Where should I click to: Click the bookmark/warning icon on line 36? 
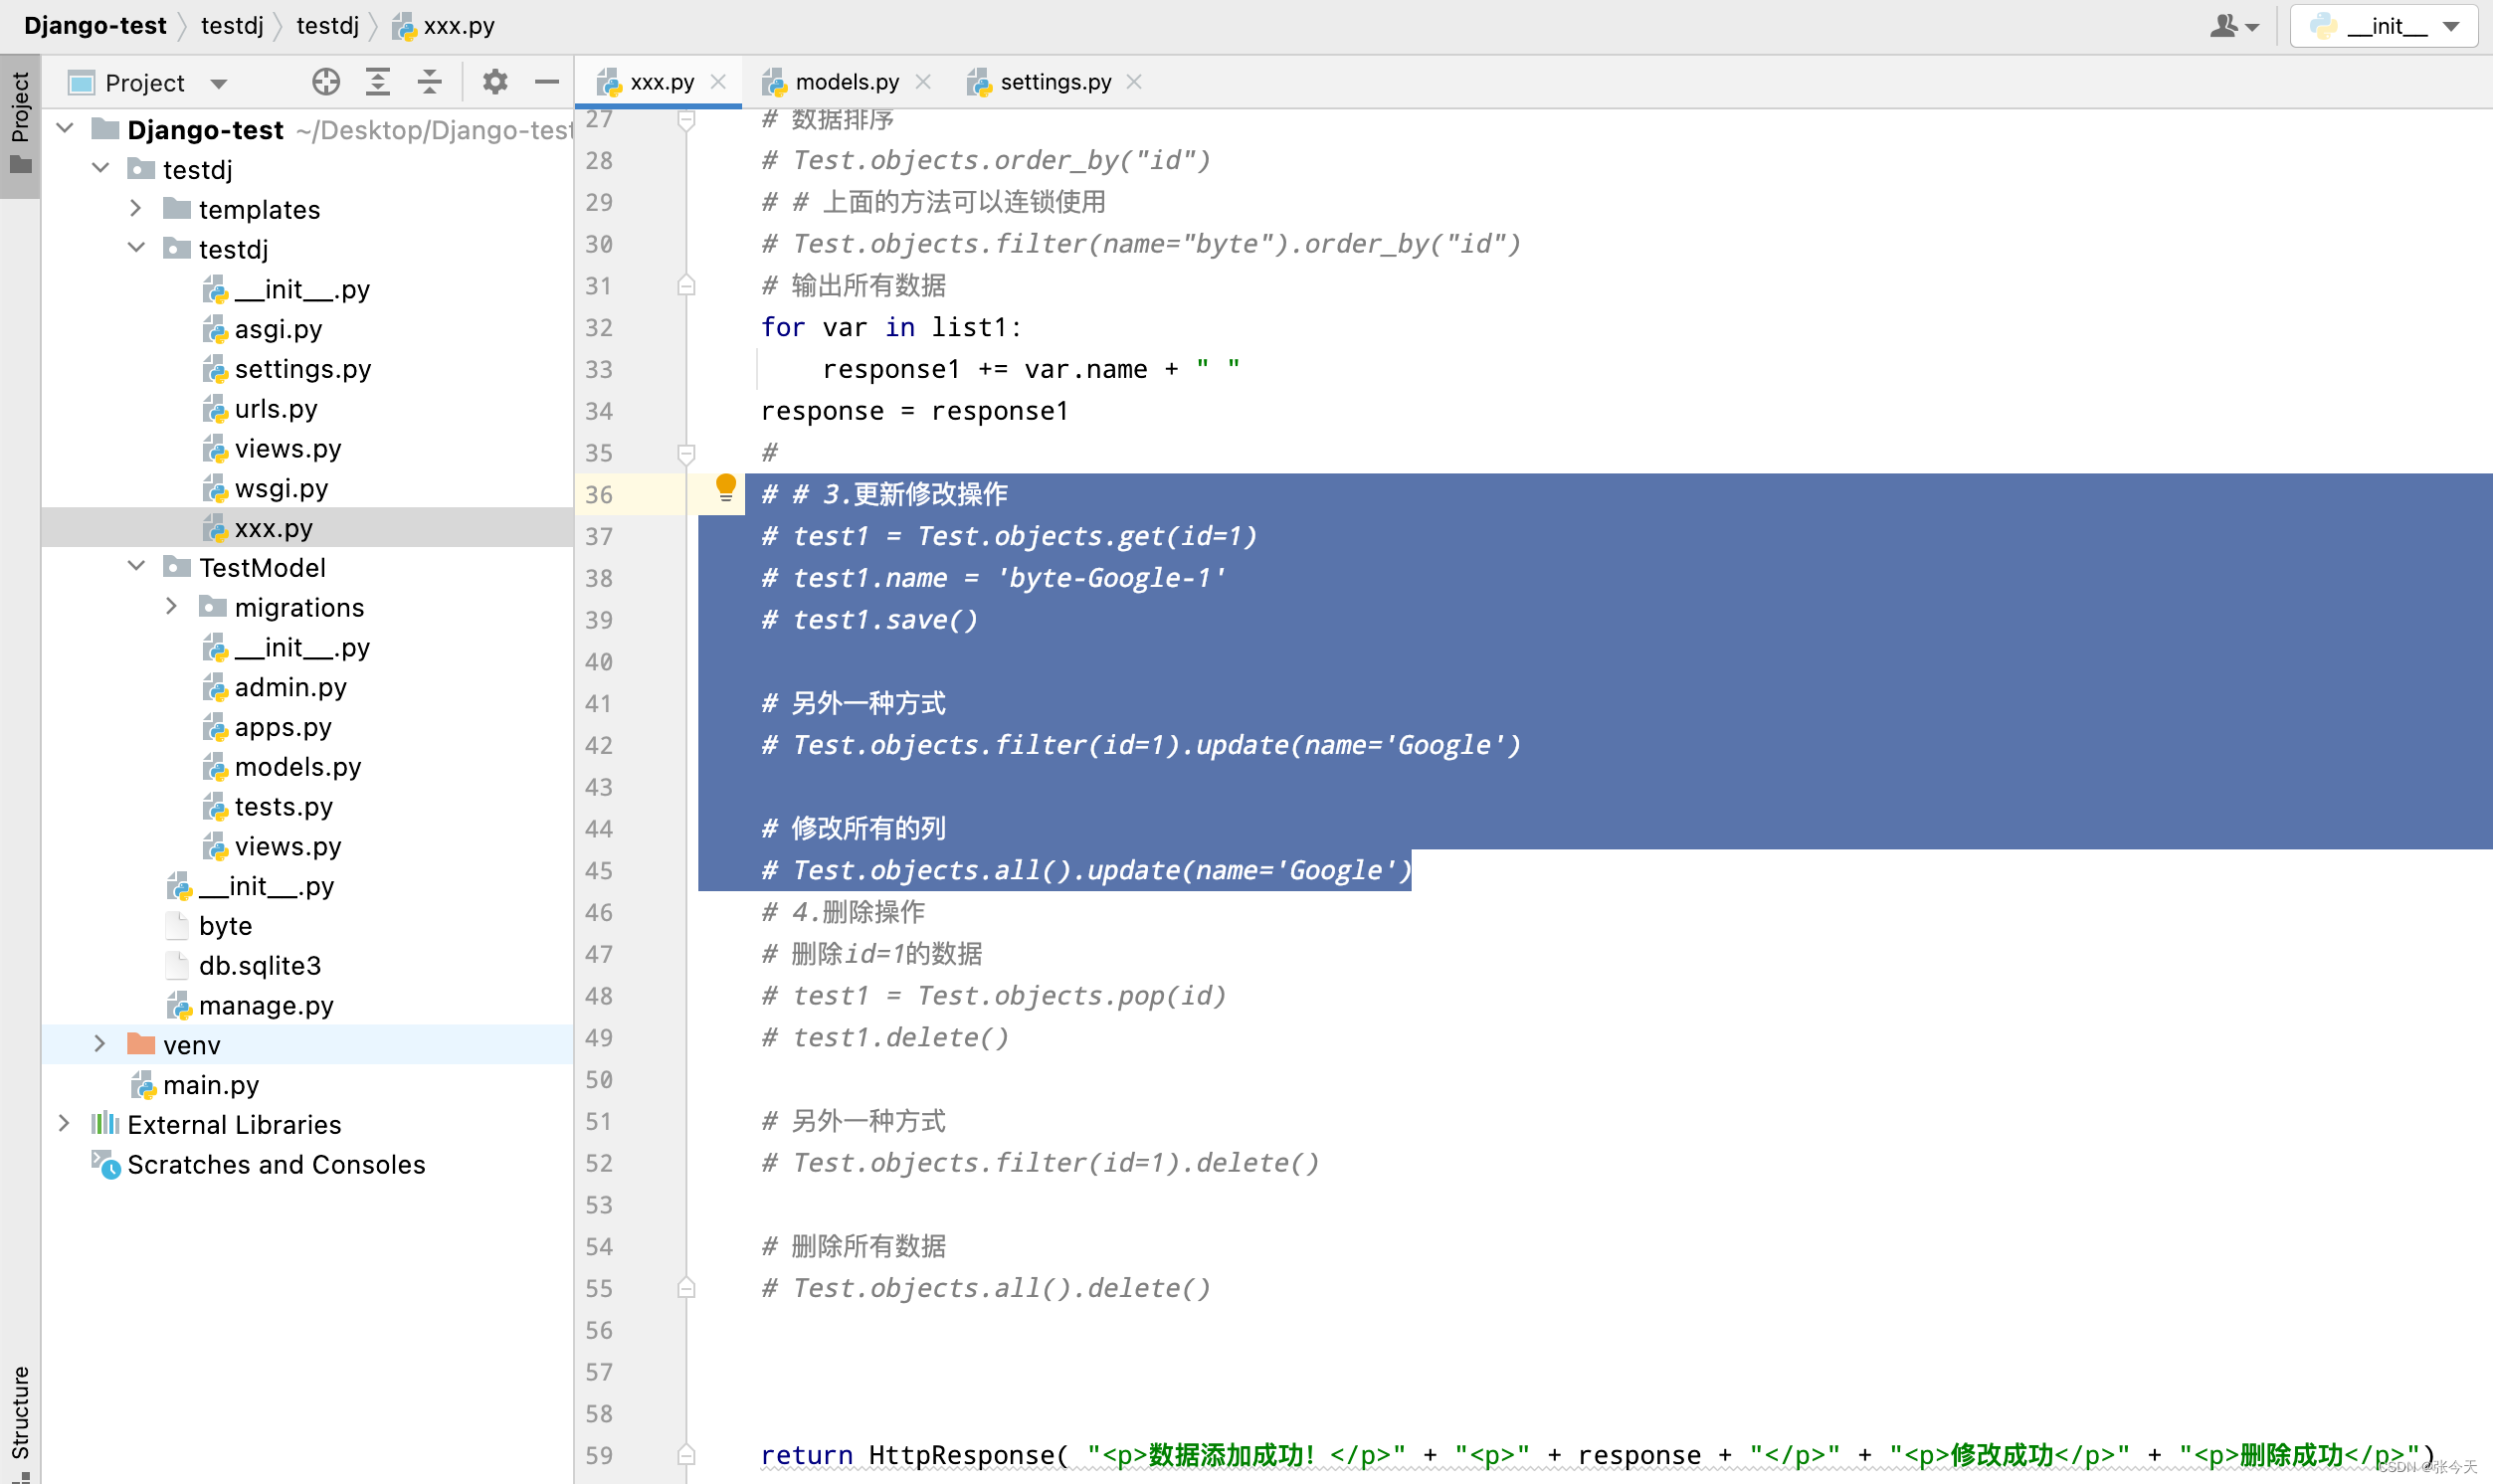click(x=726, y=493)
